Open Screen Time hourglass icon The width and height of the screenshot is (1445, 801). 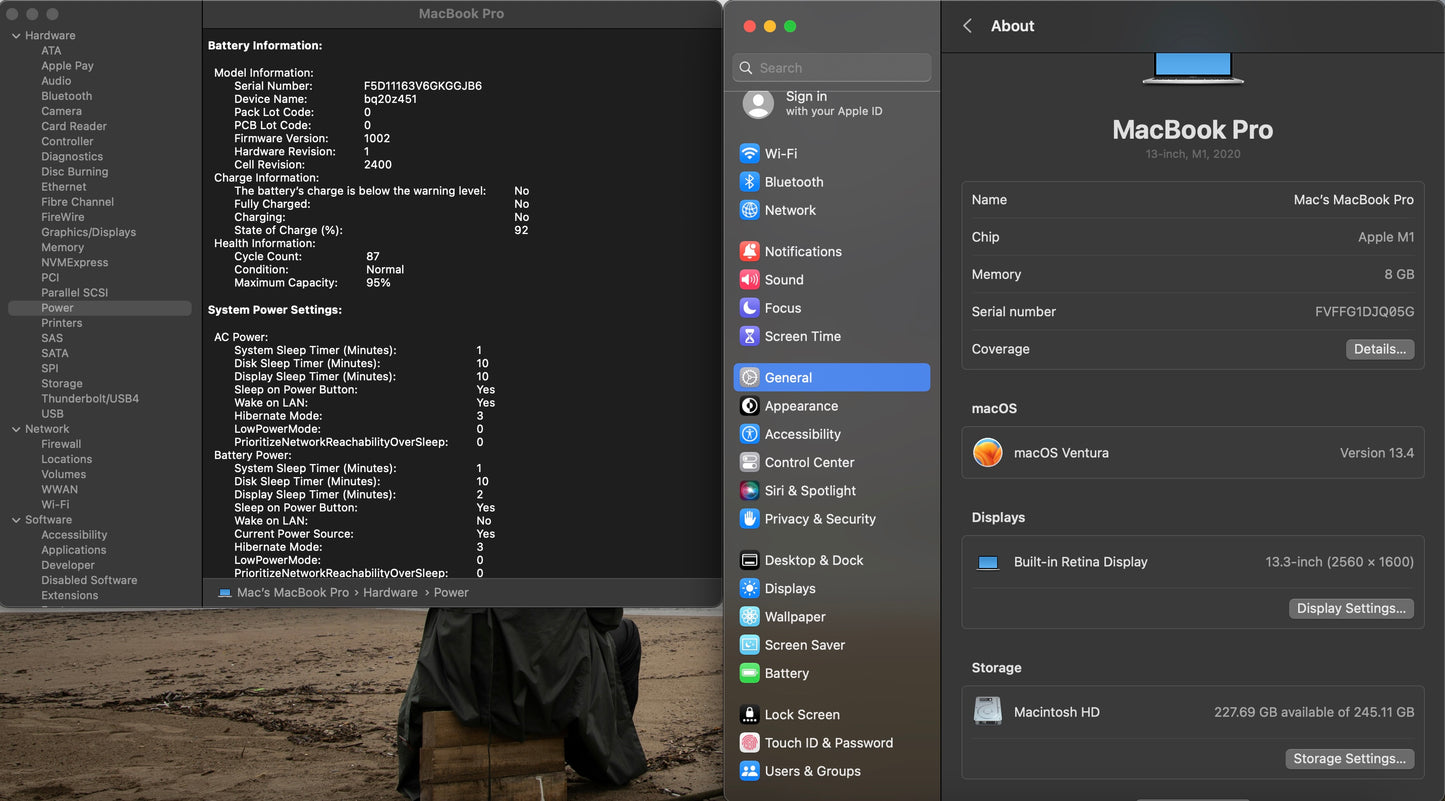click(x=749, y=337)
